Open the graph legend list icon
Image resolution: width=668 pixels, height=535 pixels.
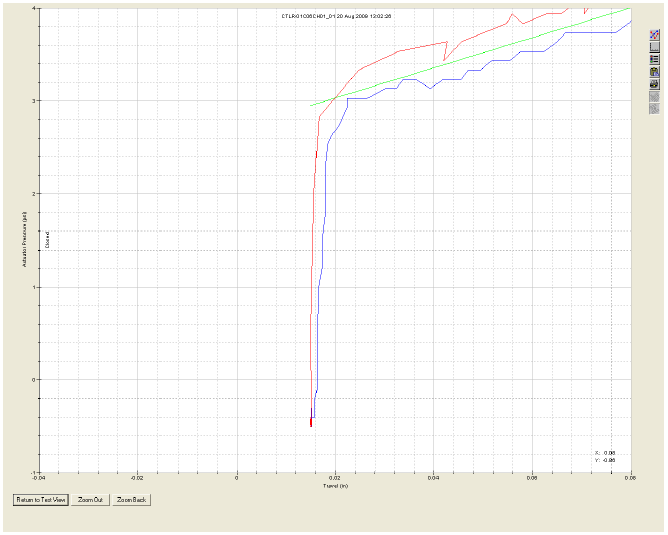tap(654, 60)
